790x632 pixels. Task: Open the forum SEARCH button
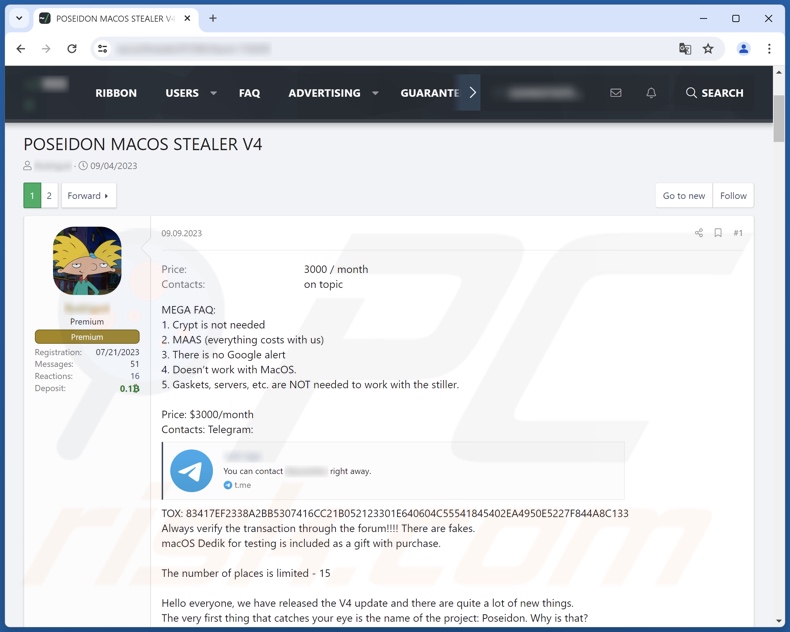click(x=714, y=93)
